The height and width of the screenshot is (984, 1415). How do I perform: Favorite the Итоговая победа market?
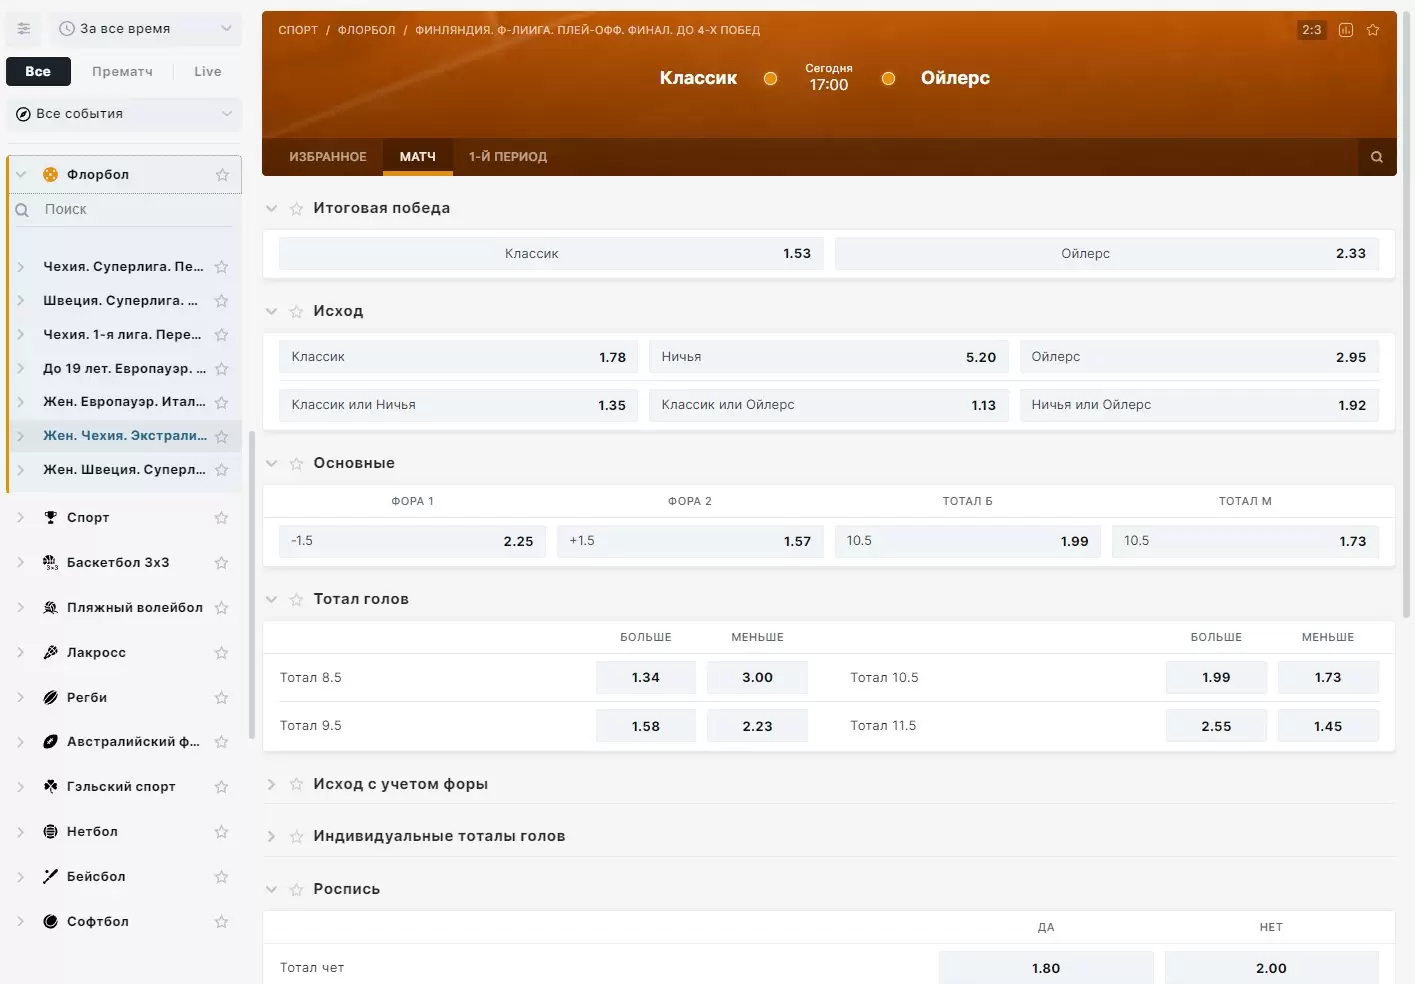tap(296, 209)
